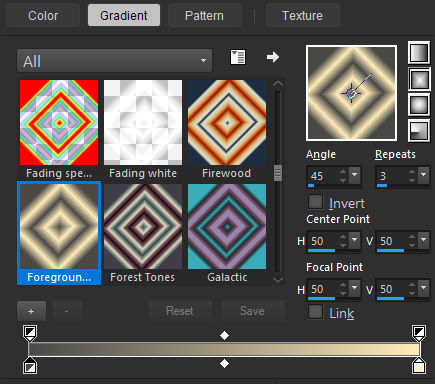This screenshot has height=384, width=435.
Task: Open the Angle value dropdown arrow
Action: point(354,175)
